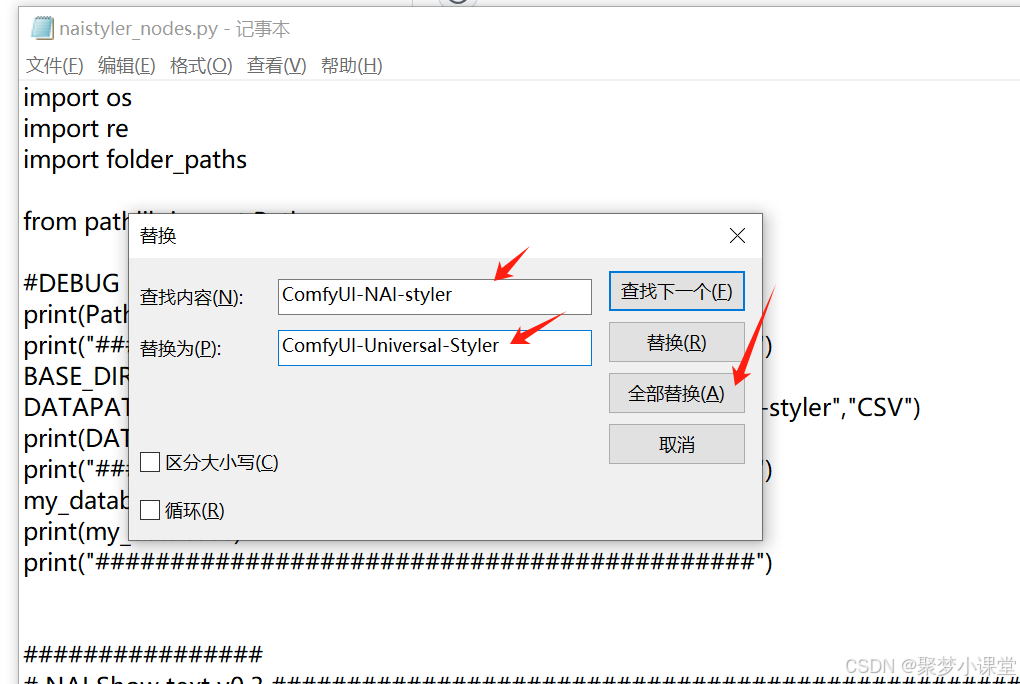Click the 'my_datab' line start
Viewport: 1020px width, 684px height.
pyautogui.click(x=76, y=501)
